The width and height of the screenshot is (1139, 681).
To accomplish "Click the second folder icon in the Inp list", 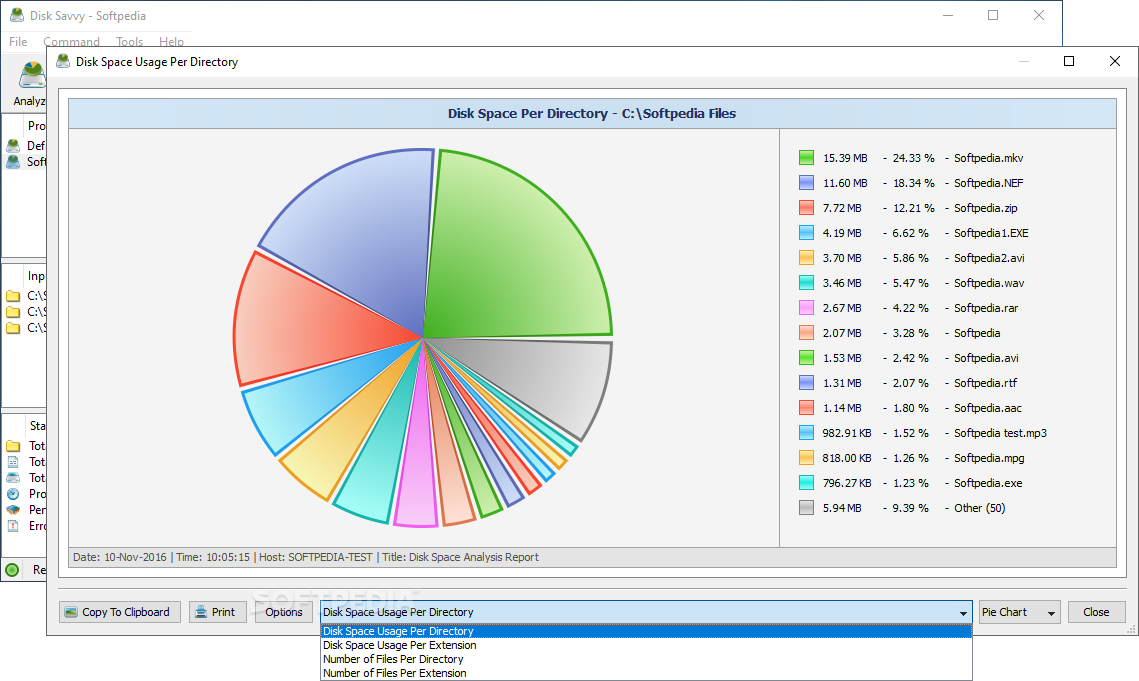I will 13,312.
